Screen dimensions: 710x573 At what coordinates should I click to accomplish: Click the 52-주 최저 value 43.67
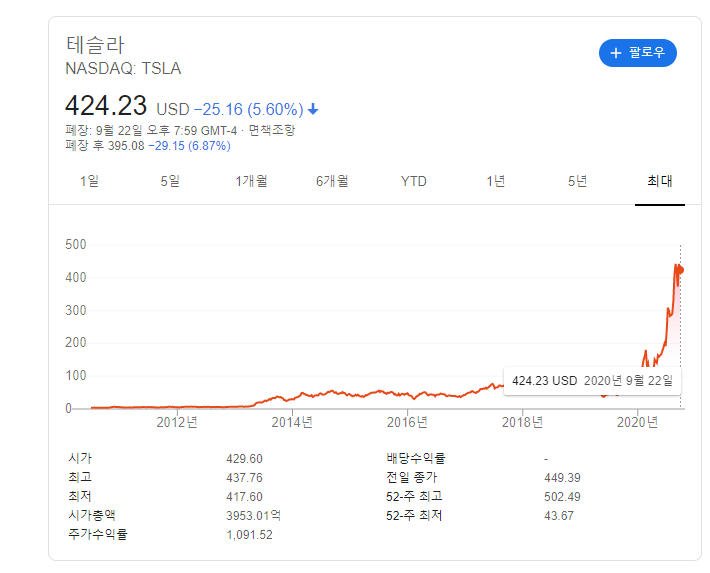(x=559, y=516)
